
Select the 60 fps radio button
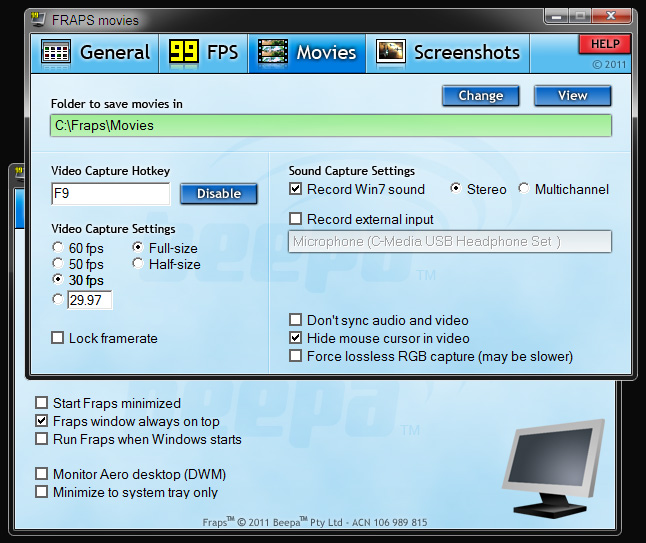pos(58,248)
